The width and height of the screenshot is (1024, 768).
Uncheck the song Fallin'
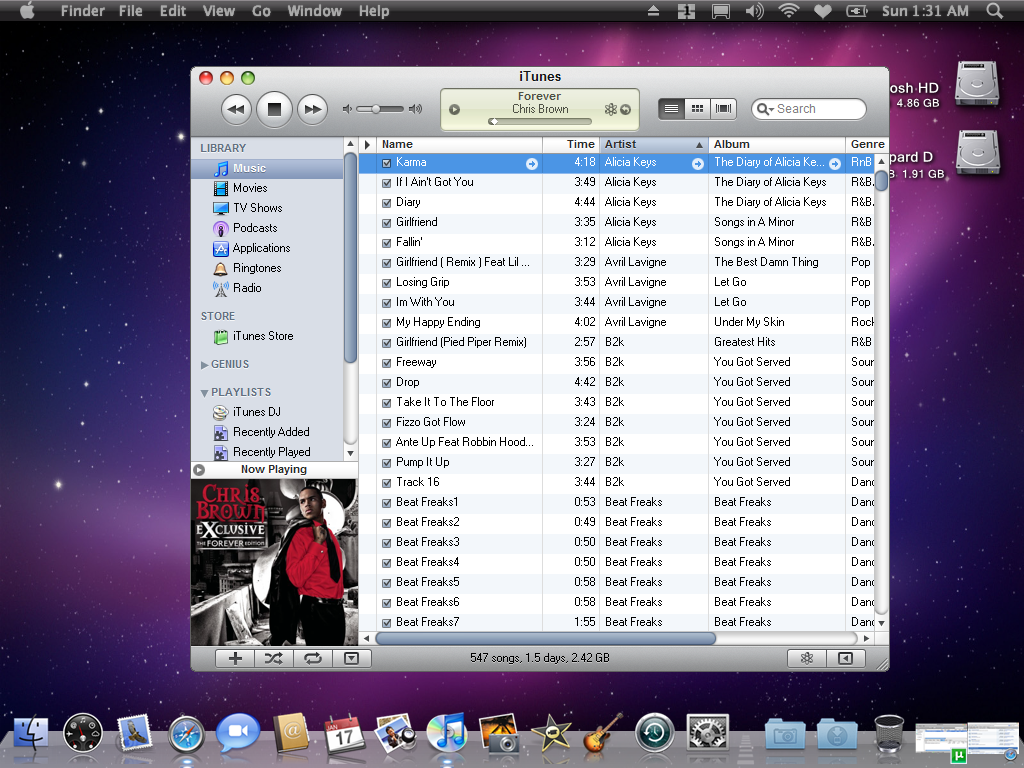(x=387, y=243)
